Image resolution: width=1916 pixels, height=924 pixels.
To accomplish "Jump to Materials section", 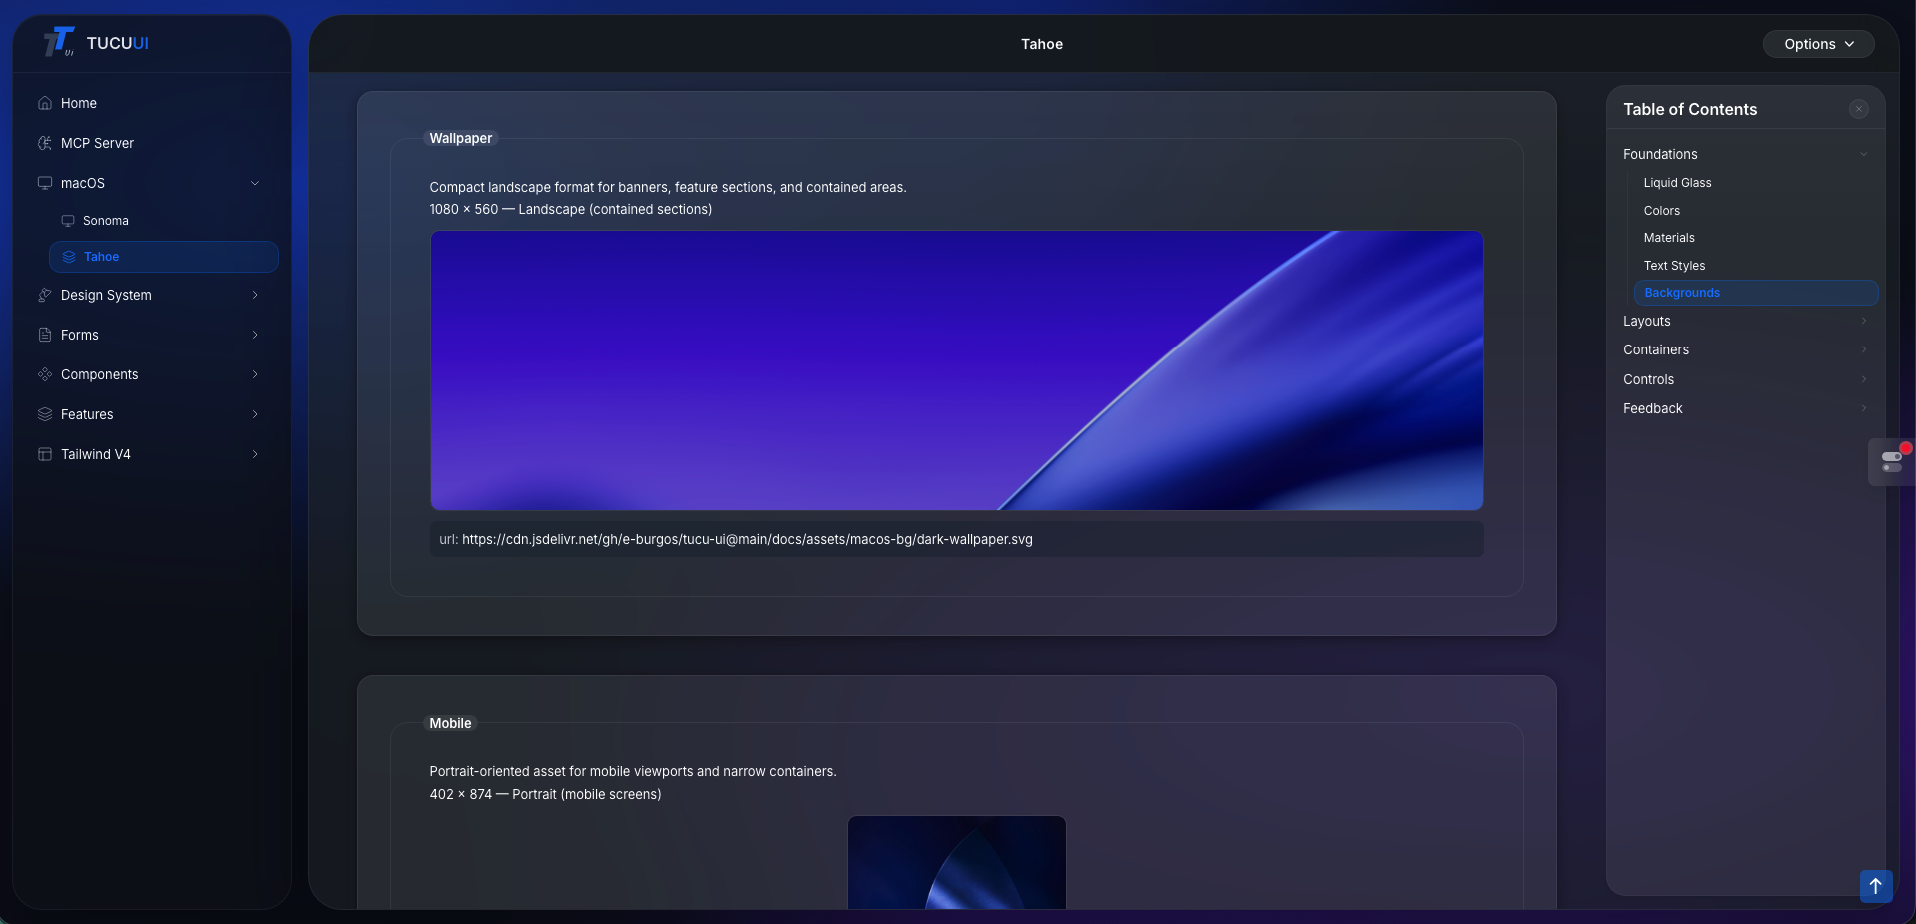I will 1669,238.
